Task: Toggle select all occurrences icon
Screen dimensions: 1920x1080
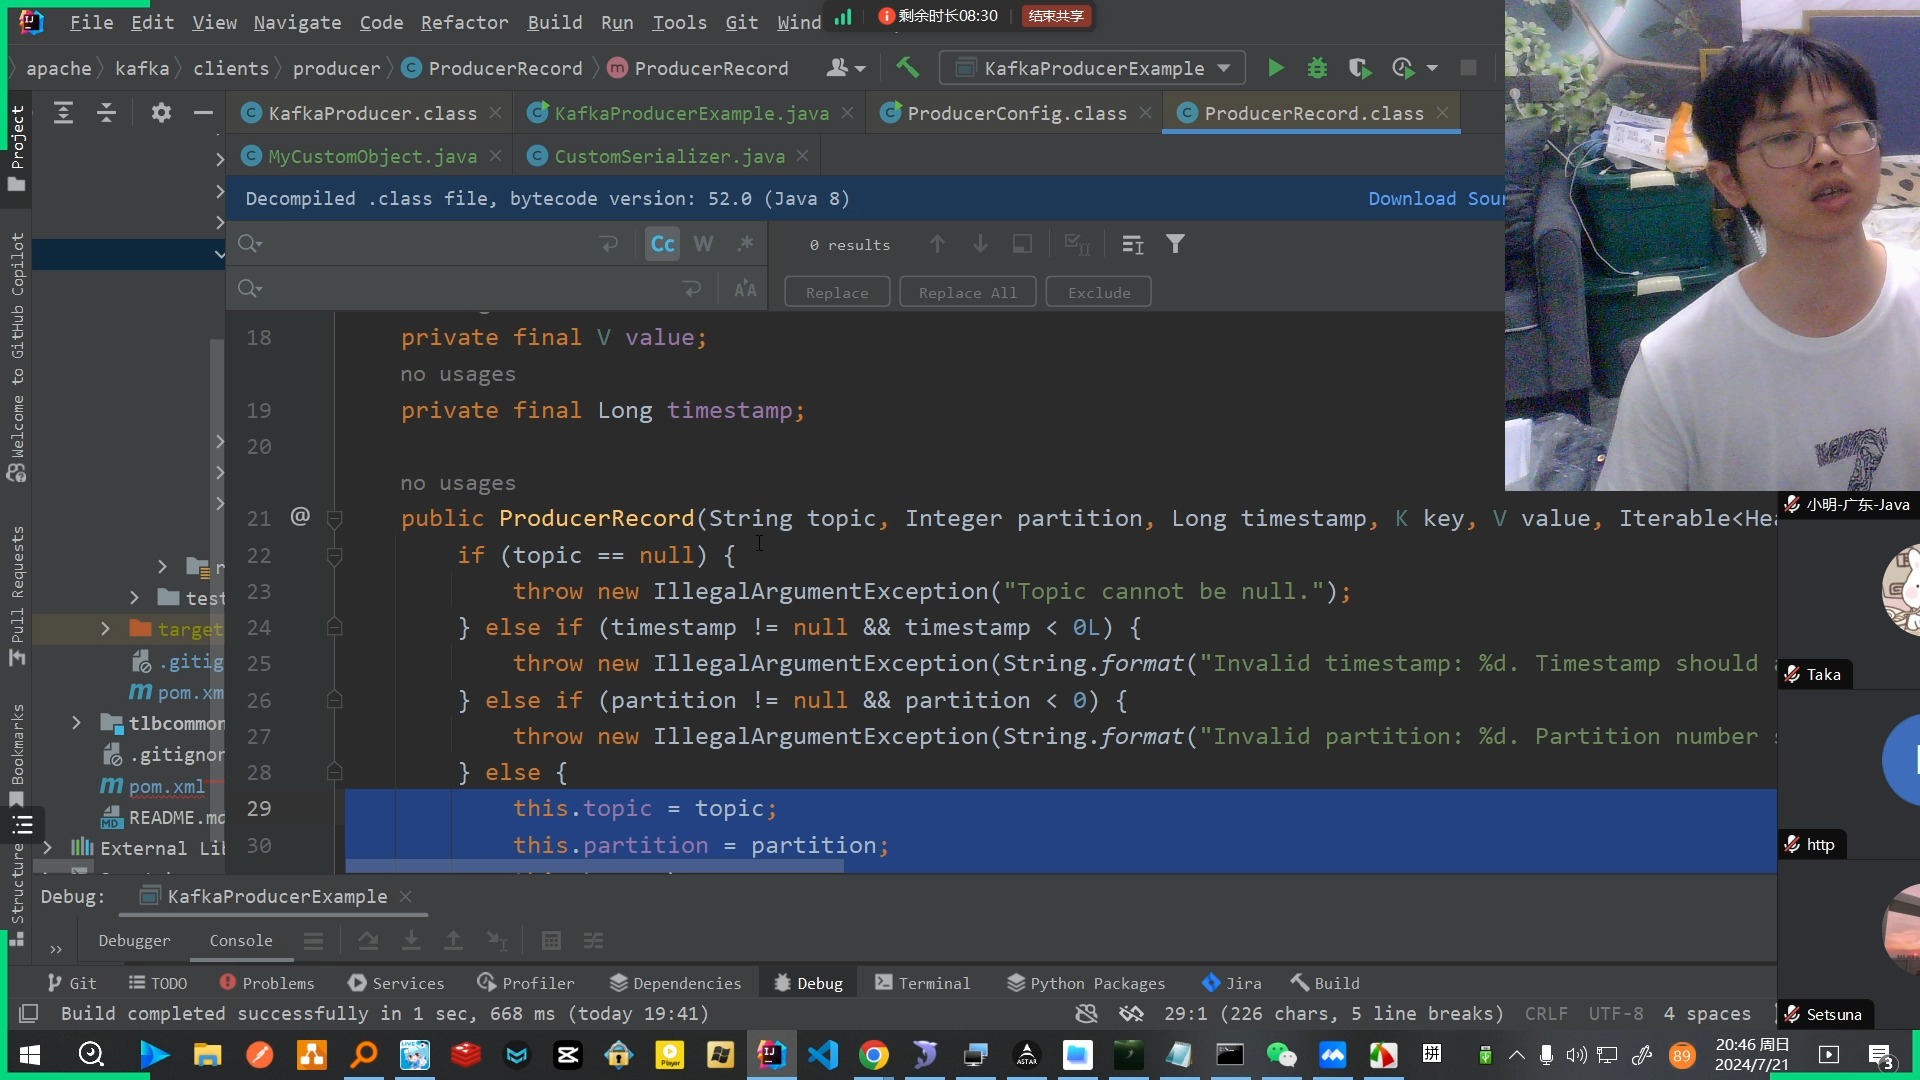Action: pos(1077,244)
